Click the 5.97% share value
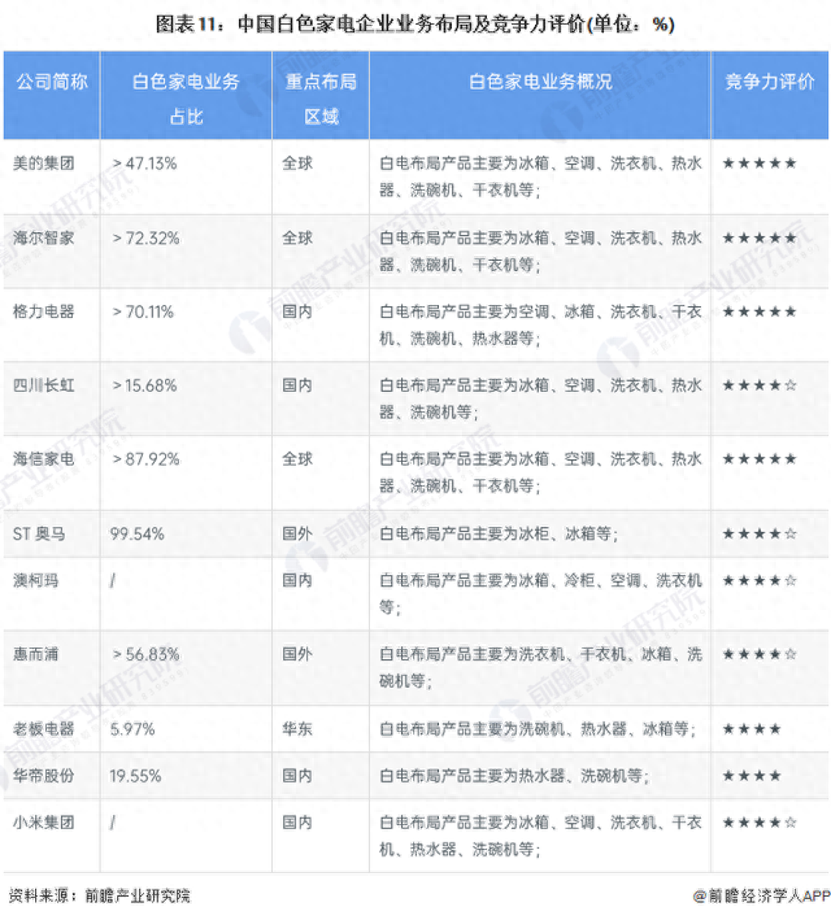This screenshot has height=920, width=832. [133, 729]
